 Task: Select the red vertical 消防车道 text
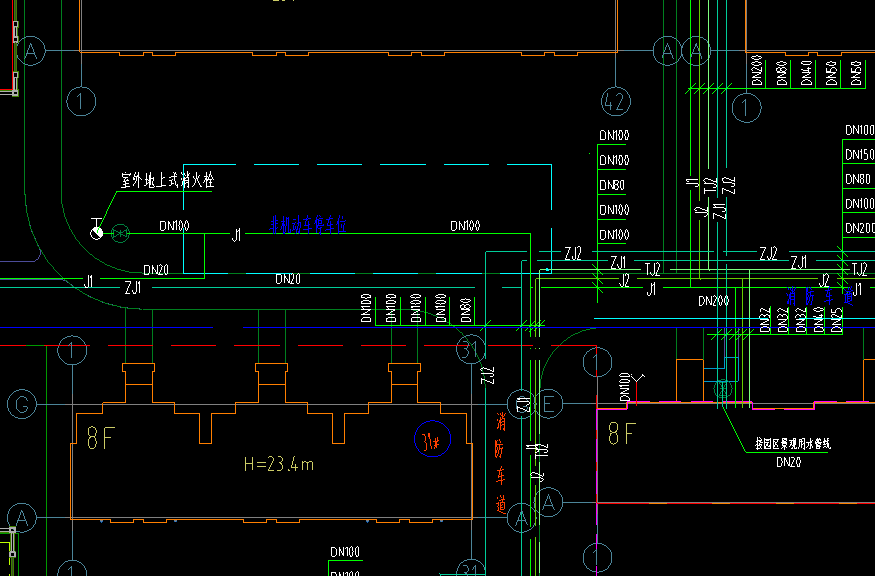pyautogui.click(x=501, y=463)
